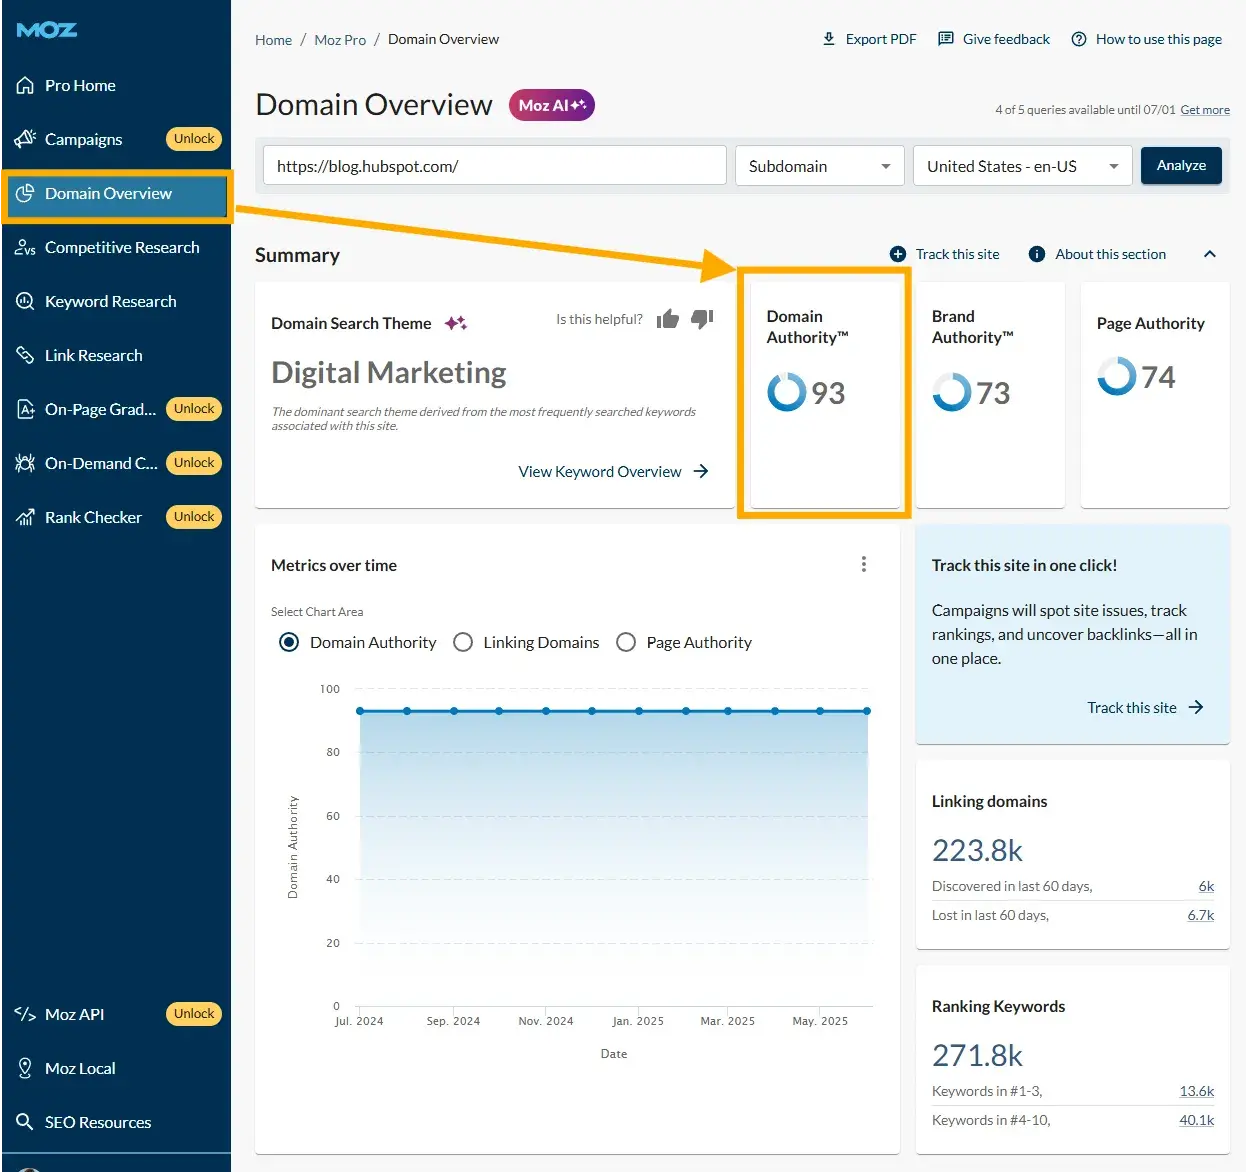Open the How to use this page help icon

(x=1078, y=39)
